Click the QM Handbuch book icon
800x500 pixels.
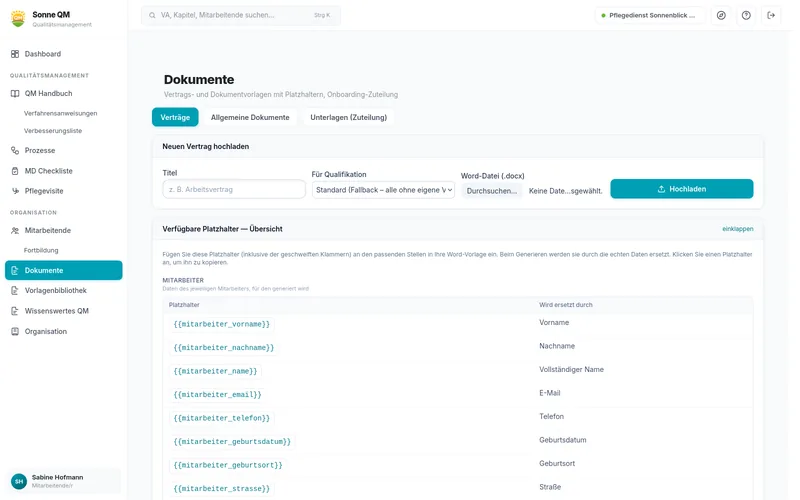(x=15, y=94)
